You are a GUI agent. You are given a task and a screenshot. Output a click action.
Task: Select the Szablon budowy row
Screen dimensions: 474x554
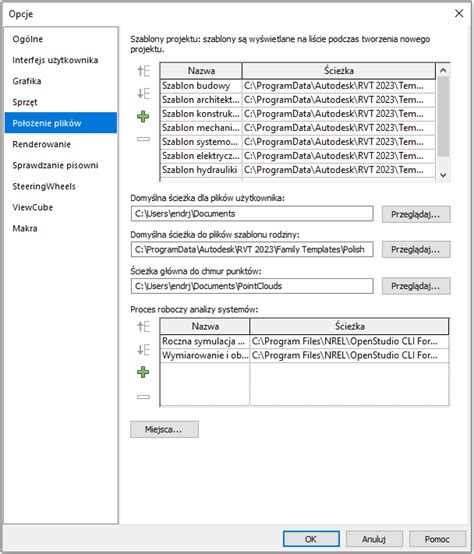pos(297,86)
